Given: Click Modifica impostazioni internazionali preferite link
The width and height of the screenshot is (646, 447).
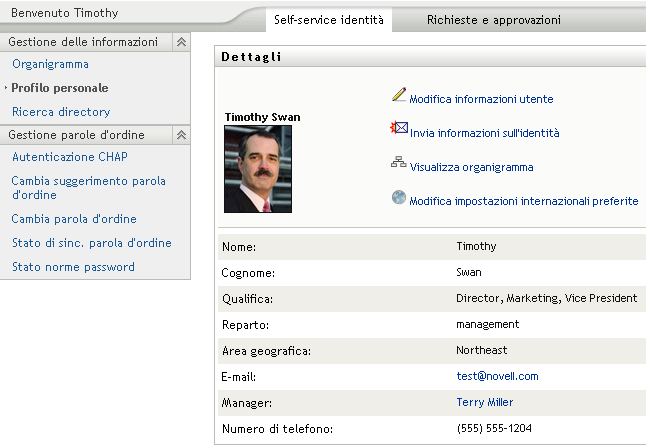Looking at the screenshot, I should [523, 201].
